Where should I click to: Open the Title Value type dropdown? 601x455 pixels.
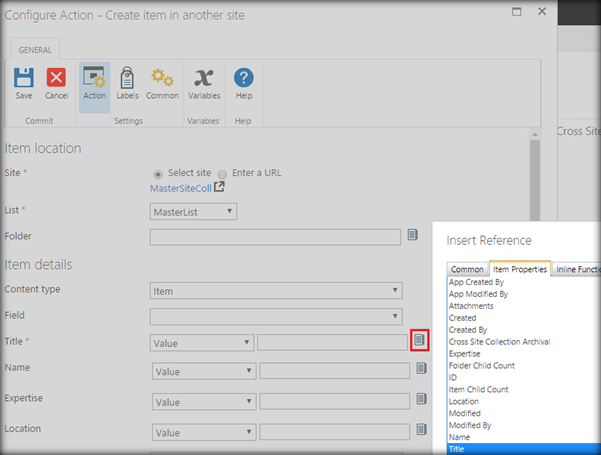pos(202,343)
